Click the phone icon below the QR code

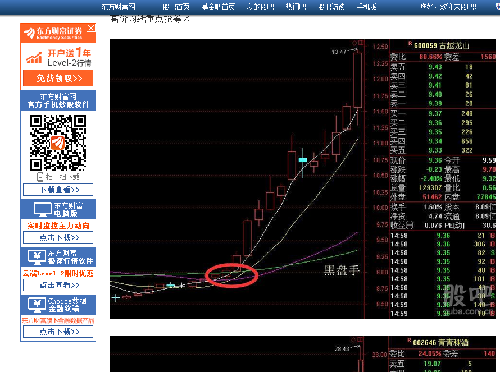[41, 176]
